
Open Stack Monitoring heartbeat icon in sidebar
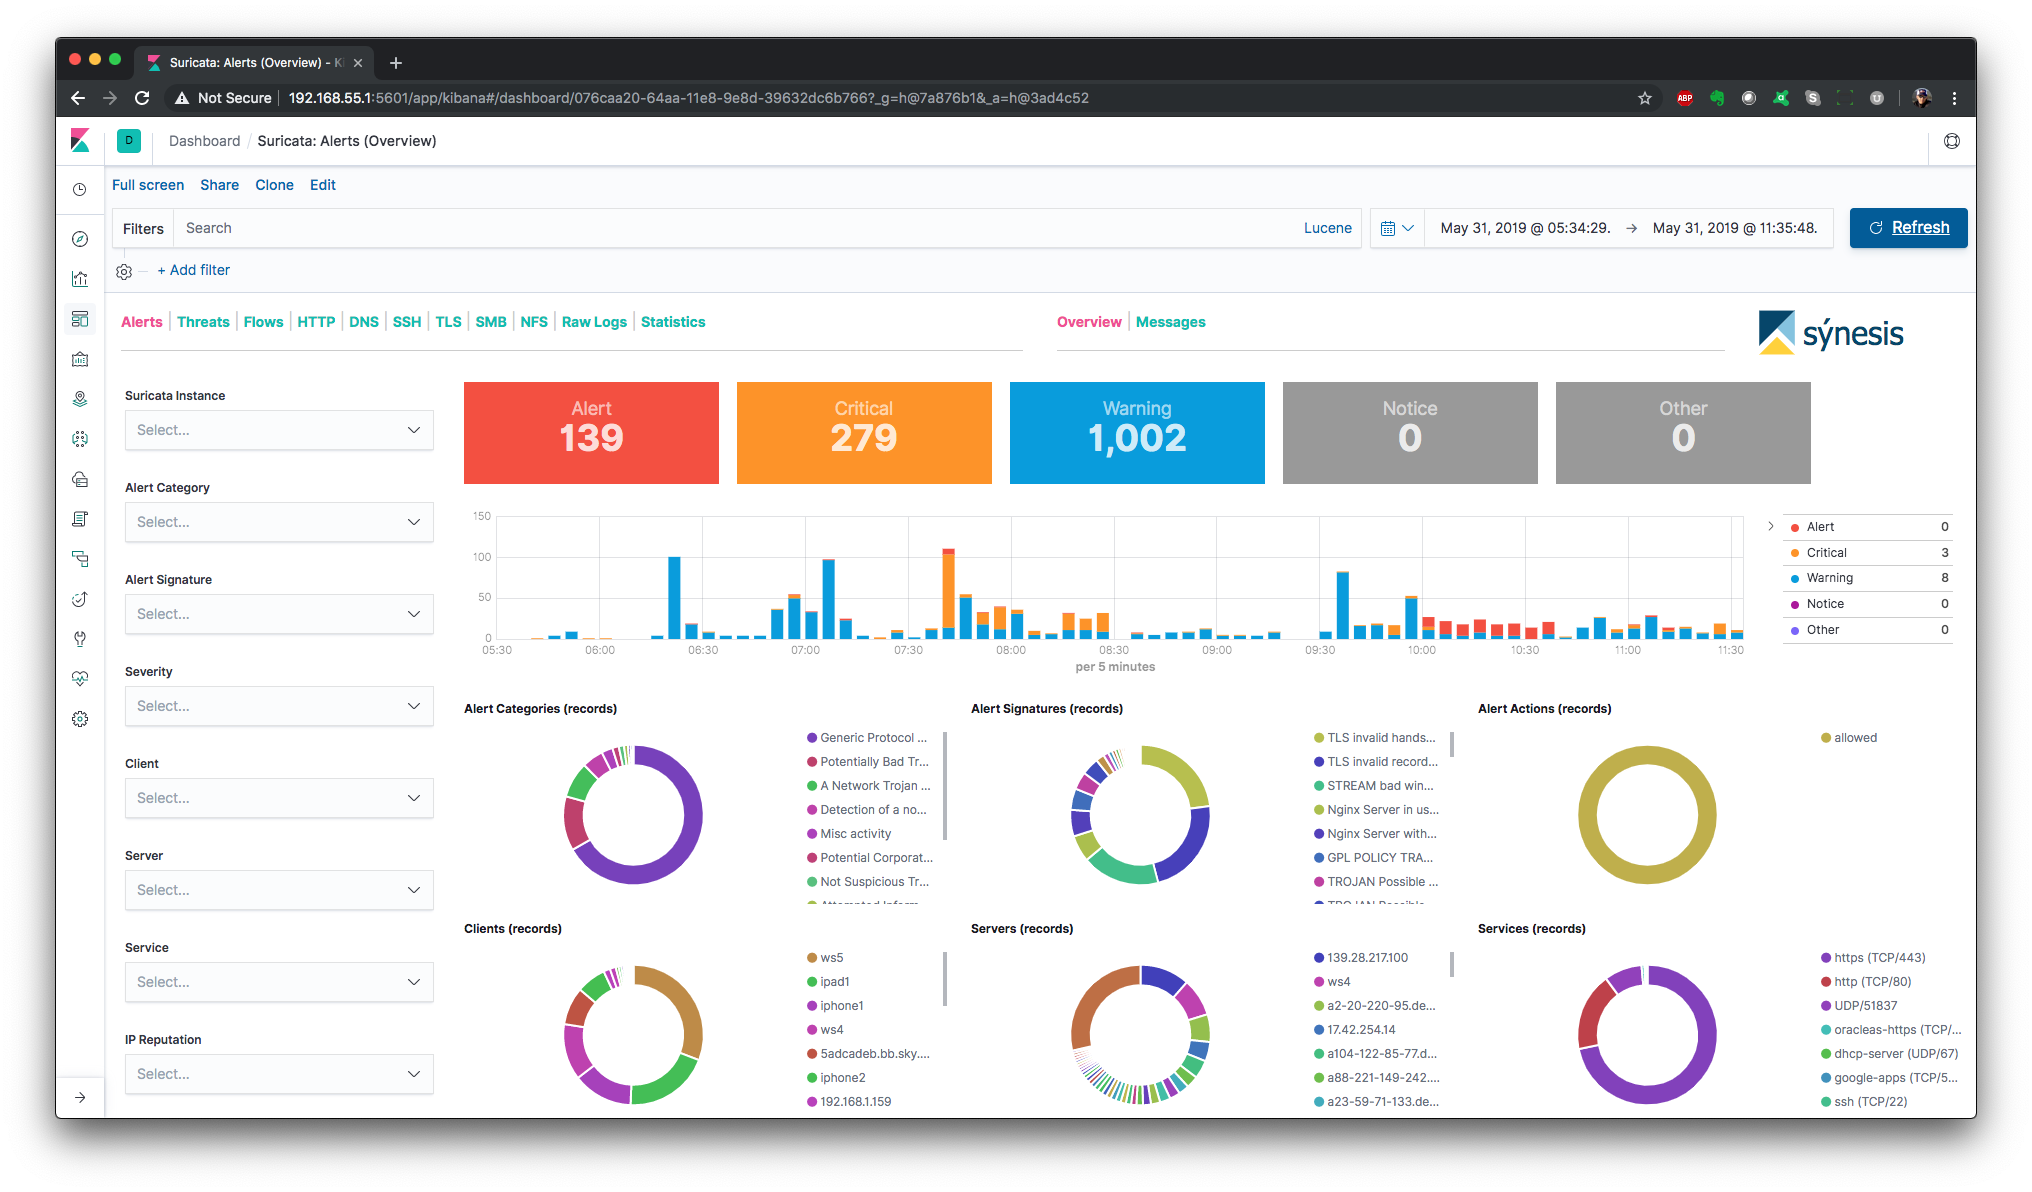pyautogui.click(x=80, y=679)
